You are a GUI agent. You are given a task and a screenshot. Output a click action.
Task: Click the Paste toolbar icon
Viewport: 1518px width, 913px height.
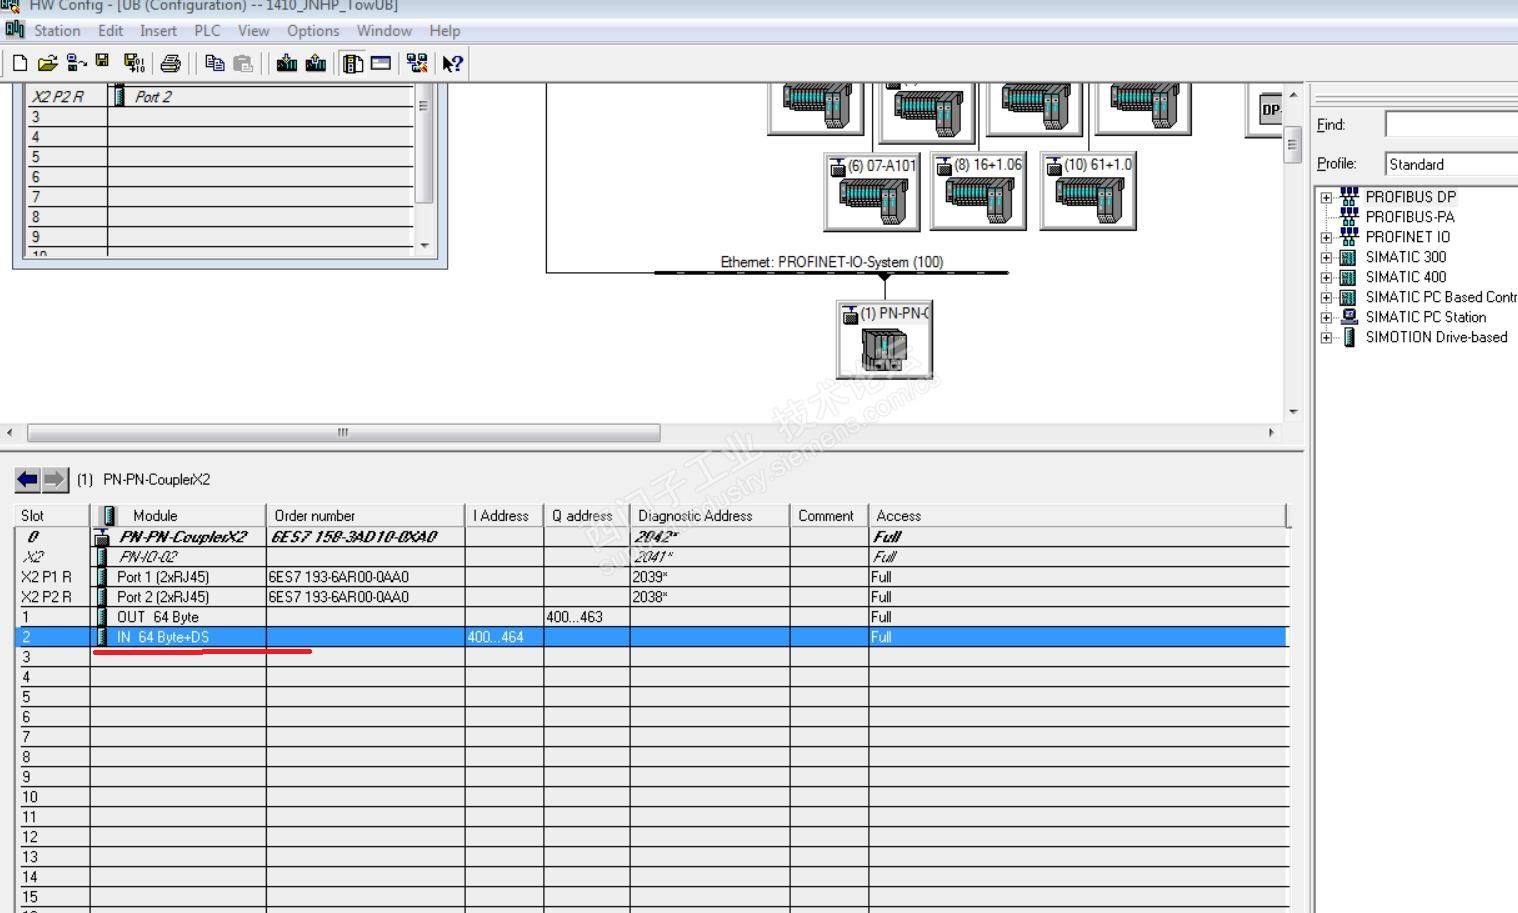click(x=243, y=64)
